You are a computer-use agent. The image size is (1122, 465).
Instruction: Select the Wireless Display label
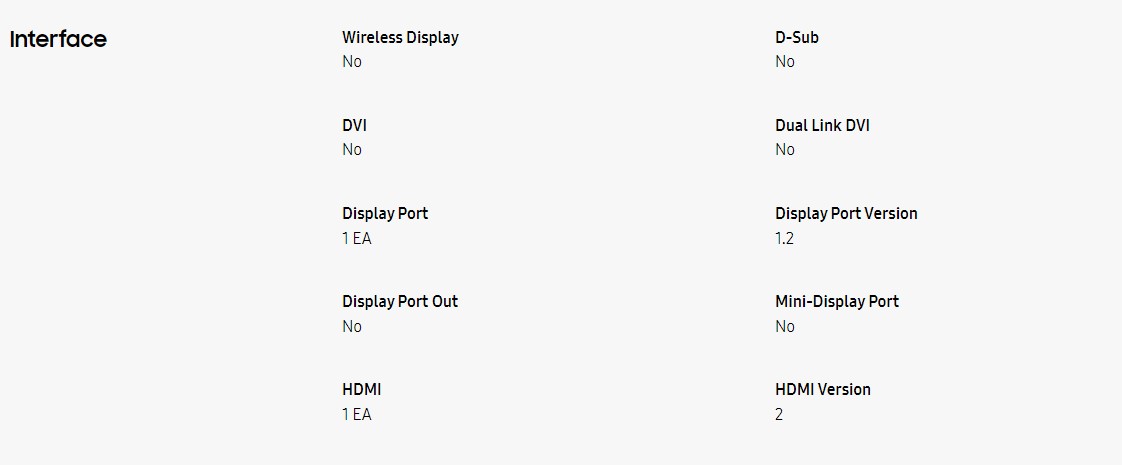tap(400, 37)
